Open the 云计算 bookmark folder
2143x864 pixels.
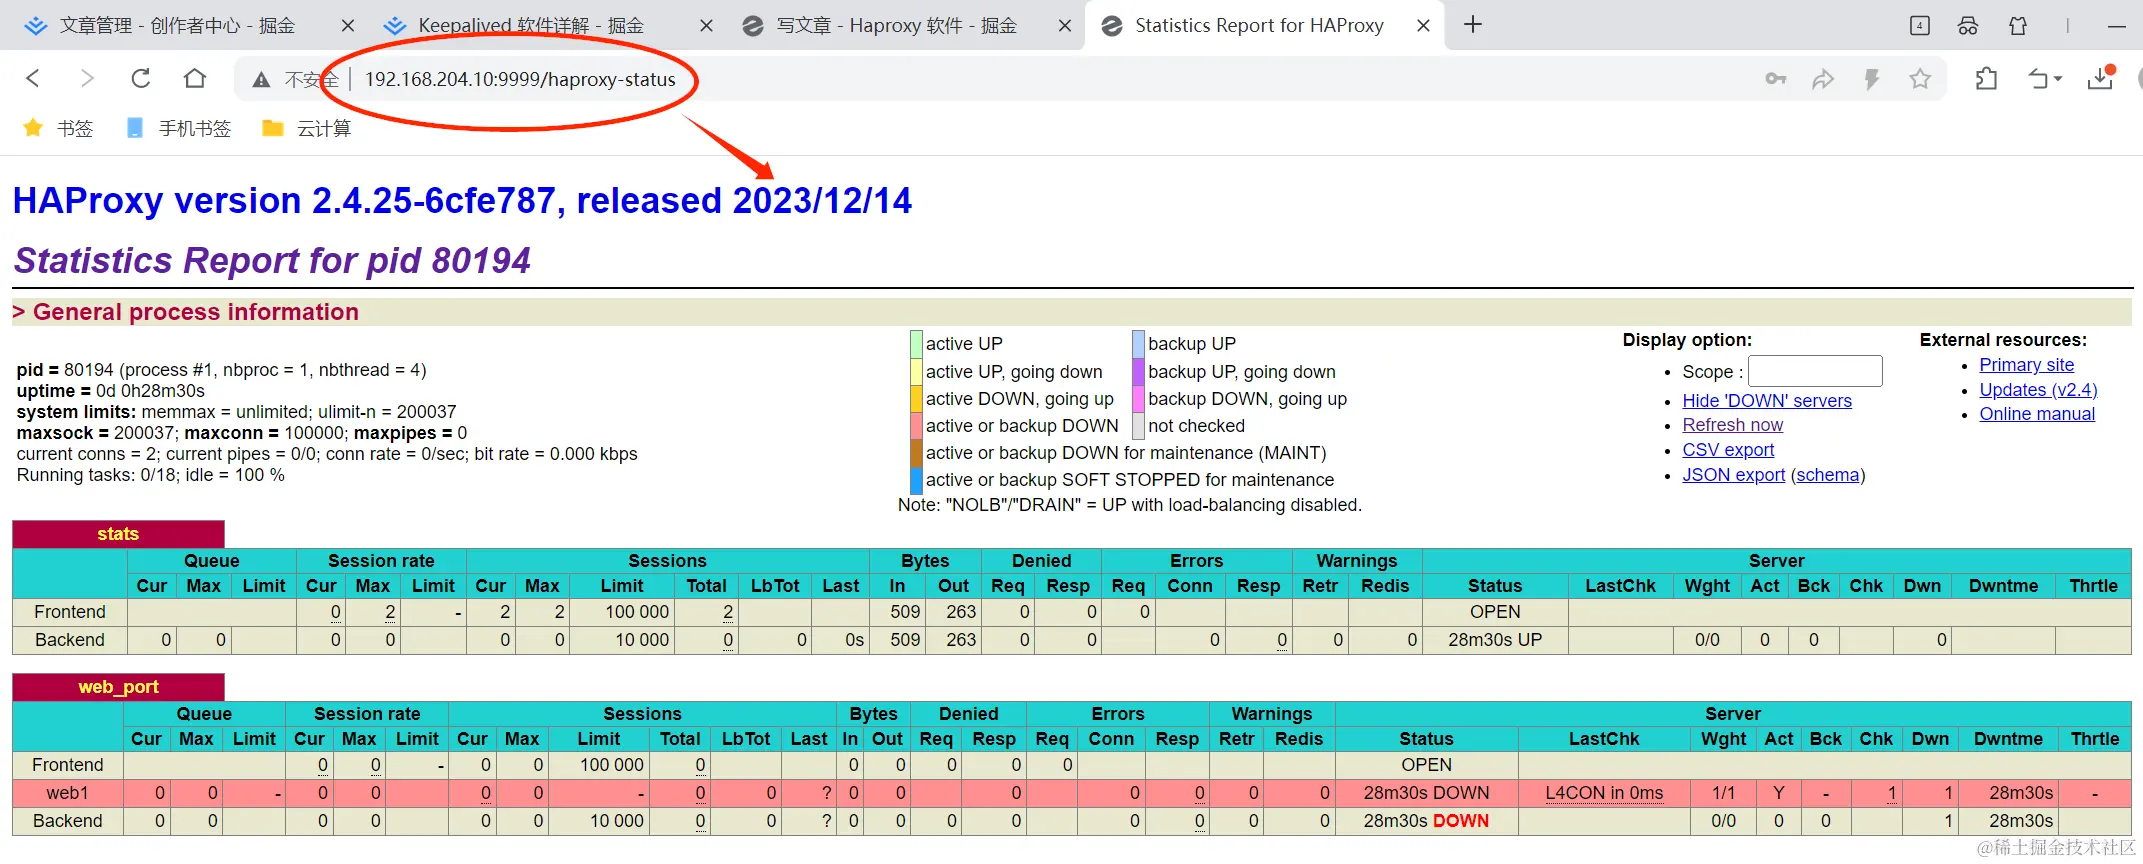307,128
